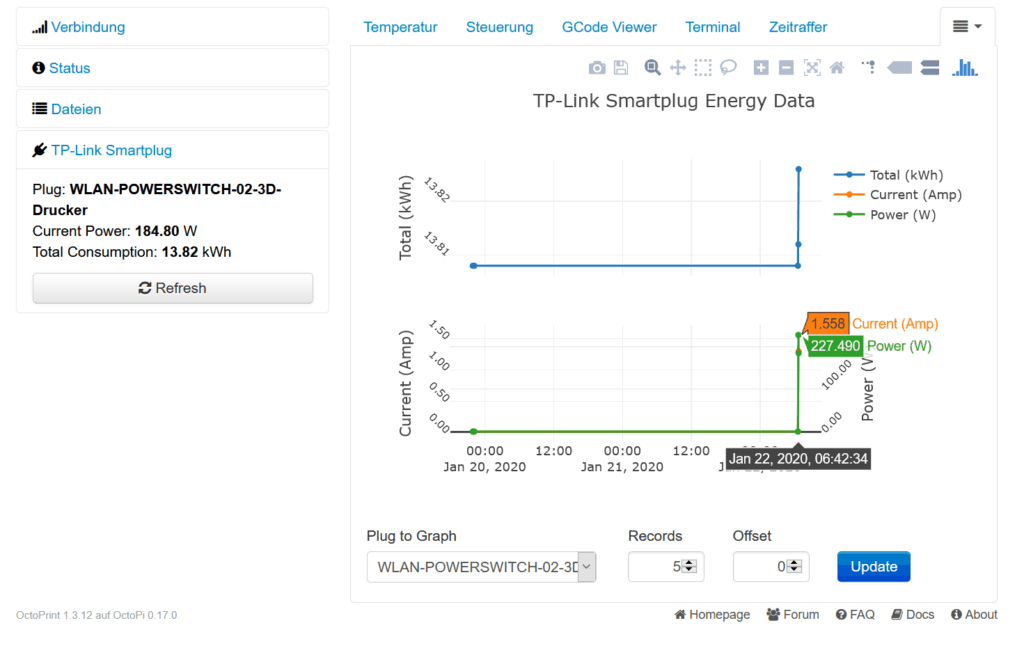
Task: Toggle Total (kWh) trace in legend
Action: pyautogui.click(x=889, y=175)
